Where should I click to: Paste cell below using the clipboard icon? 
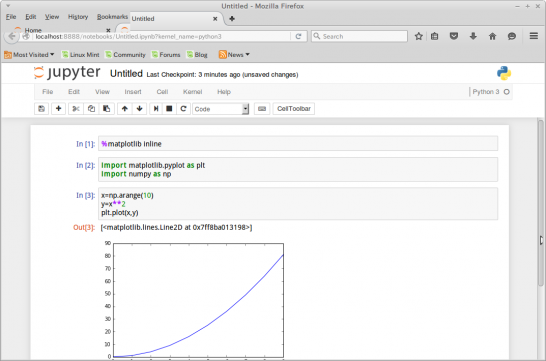[107, 109]
